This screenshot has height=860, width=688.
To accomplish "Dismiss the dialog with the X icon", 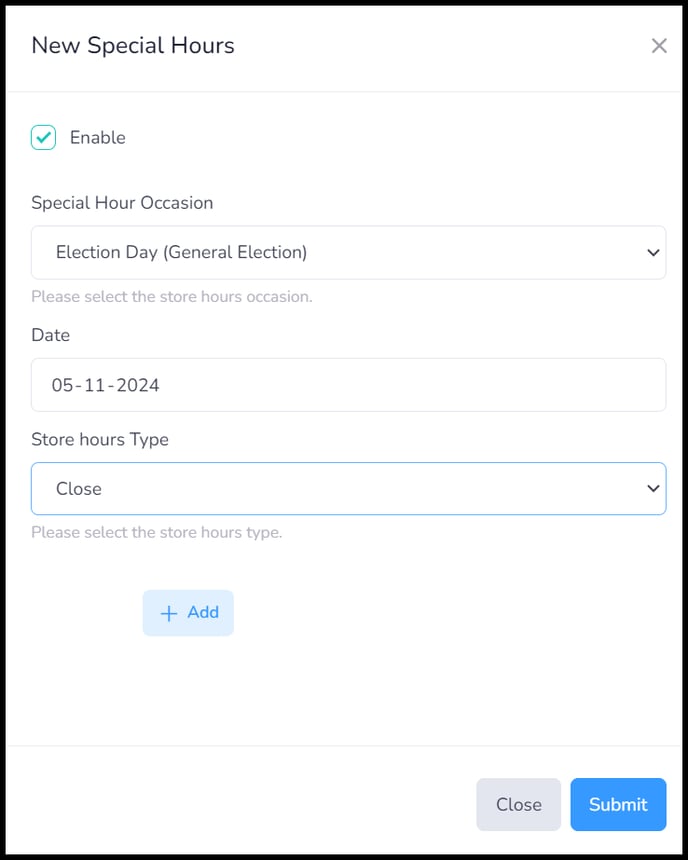I will click(x=659, y=46).
